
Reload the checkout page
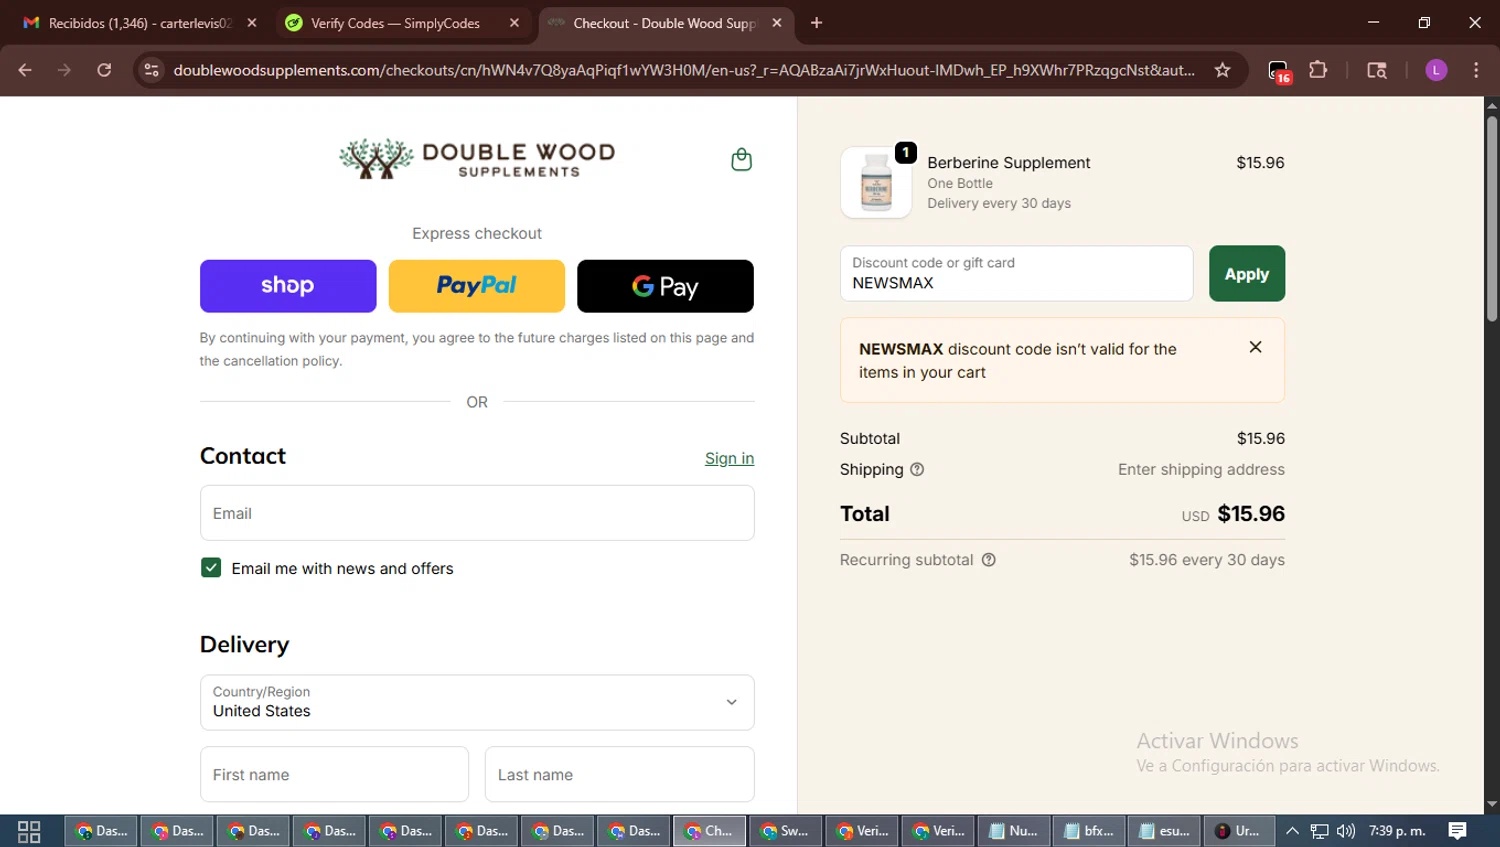104,70
